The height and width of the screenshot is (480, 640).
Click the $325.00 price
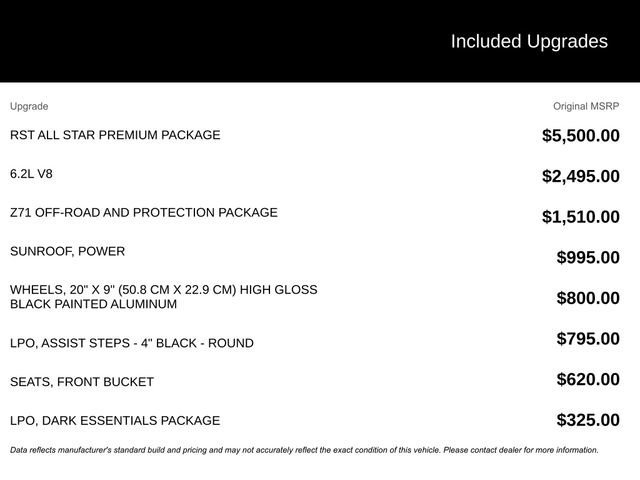(x=588, y=420)
